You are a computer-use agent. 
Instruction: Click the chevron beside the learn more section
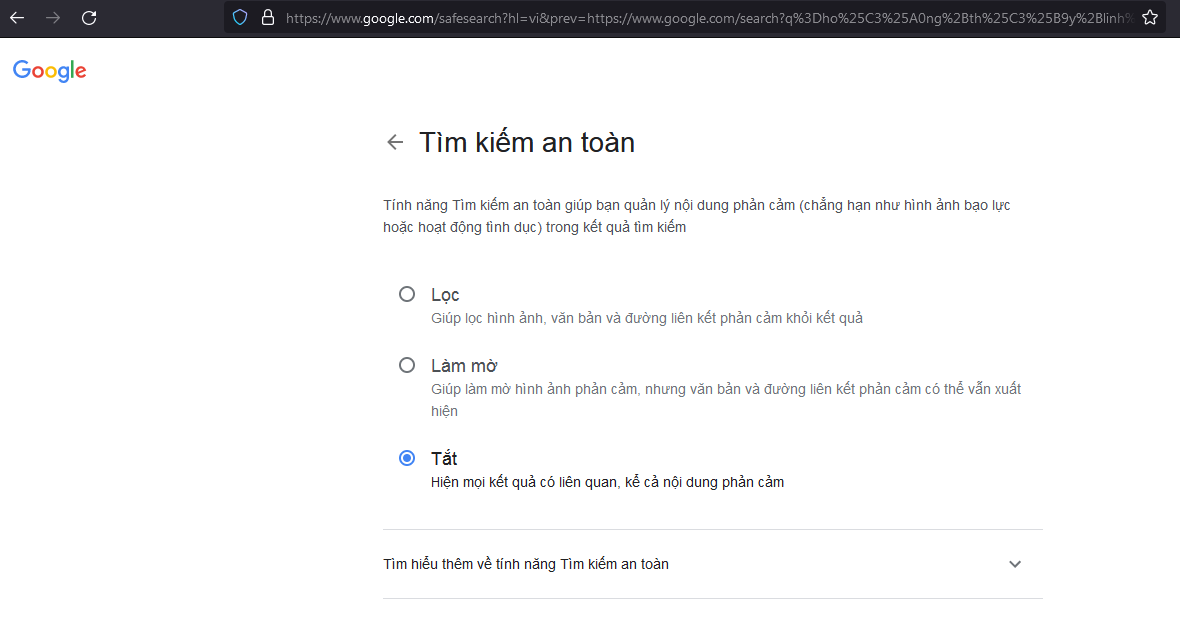[x=1015, y=564]
